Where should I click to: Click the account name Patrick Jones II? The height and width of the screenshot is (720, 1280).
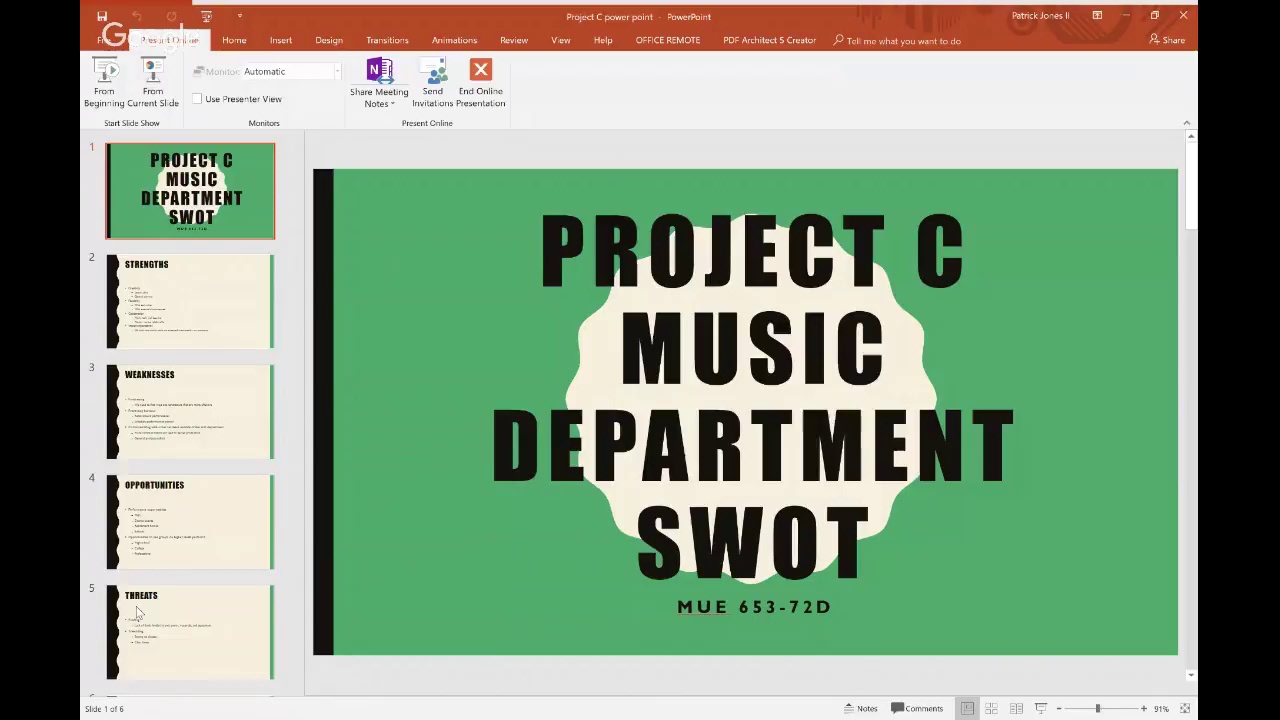(1040, 16)
